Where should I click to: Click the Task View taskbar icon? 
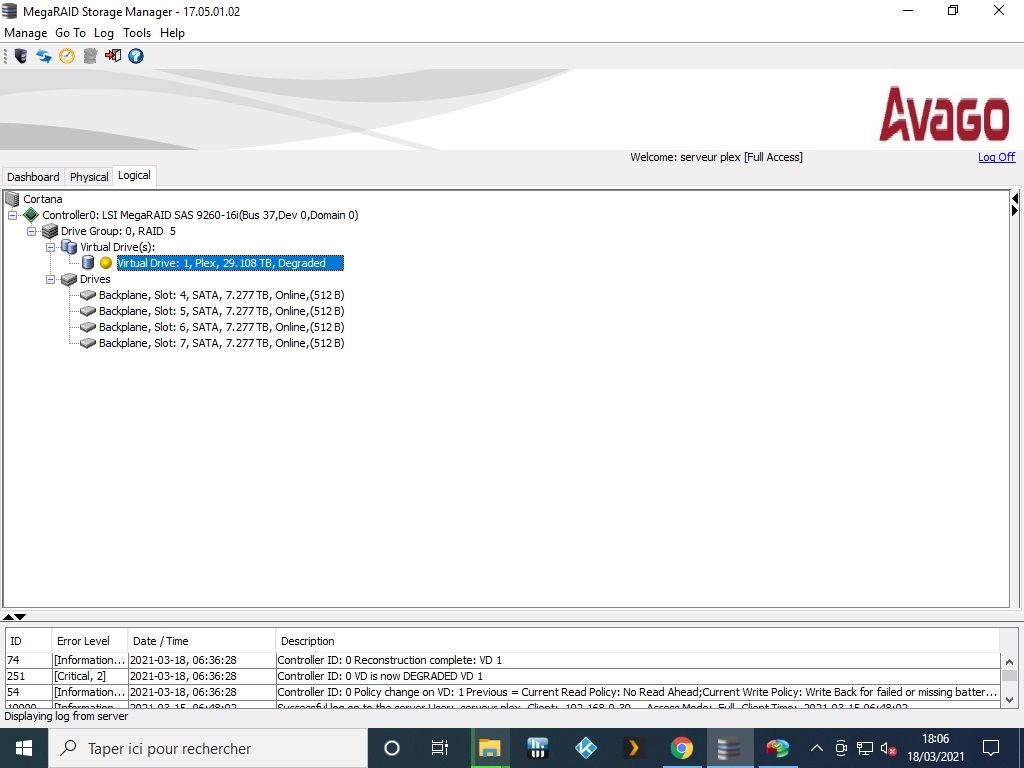pos(440,748)
